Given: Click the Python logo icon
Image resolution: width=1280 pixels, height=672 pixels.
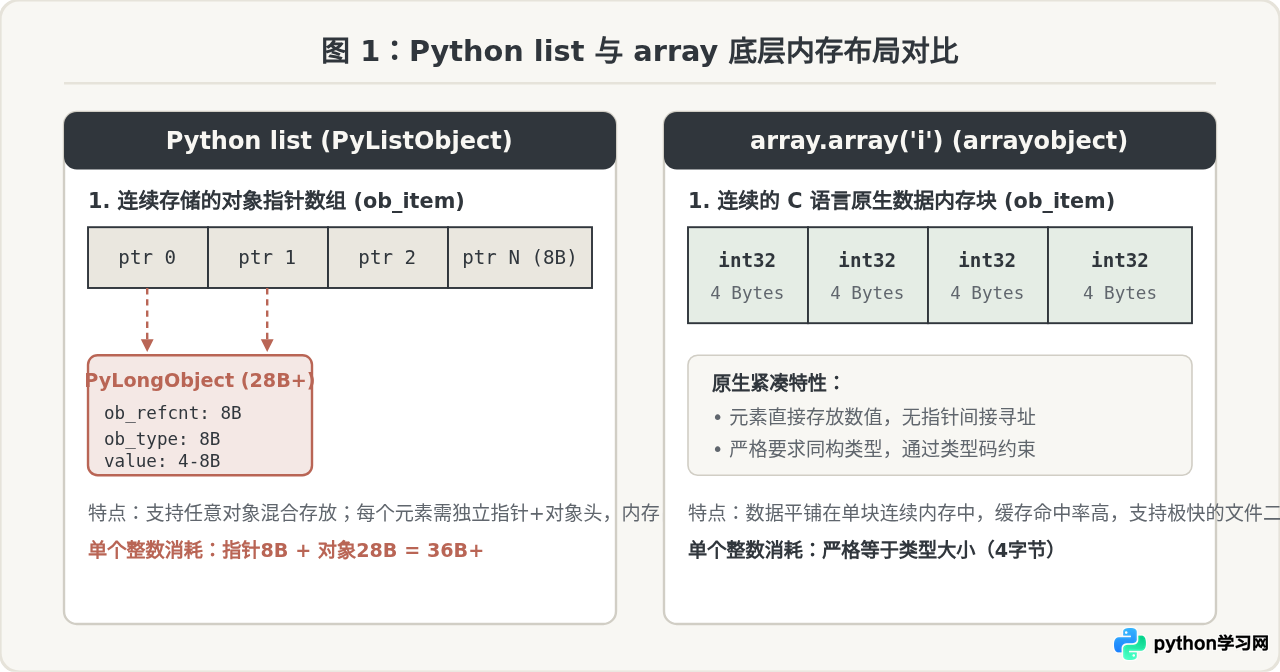Looking at the screenshot, I should pos(1130,644).
